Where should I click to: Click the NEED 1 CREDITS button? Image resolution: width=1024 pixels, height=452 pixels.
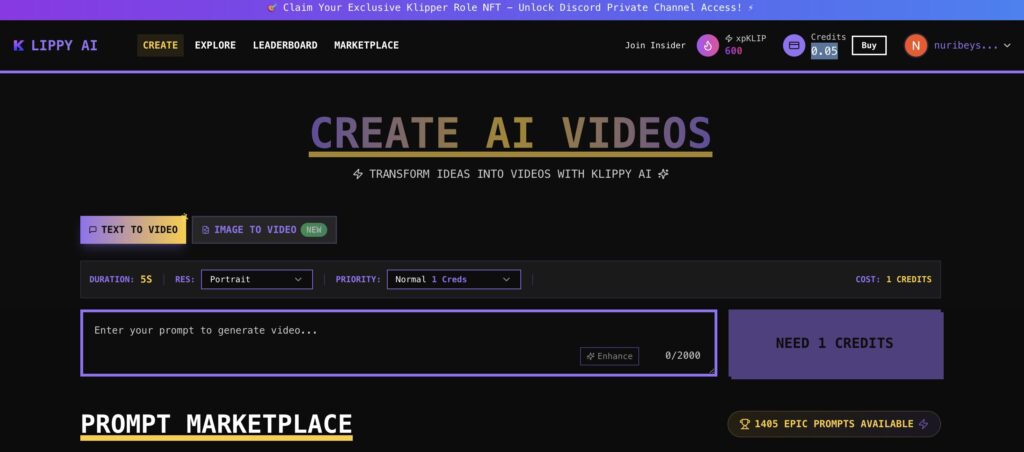tap(835, 344)
